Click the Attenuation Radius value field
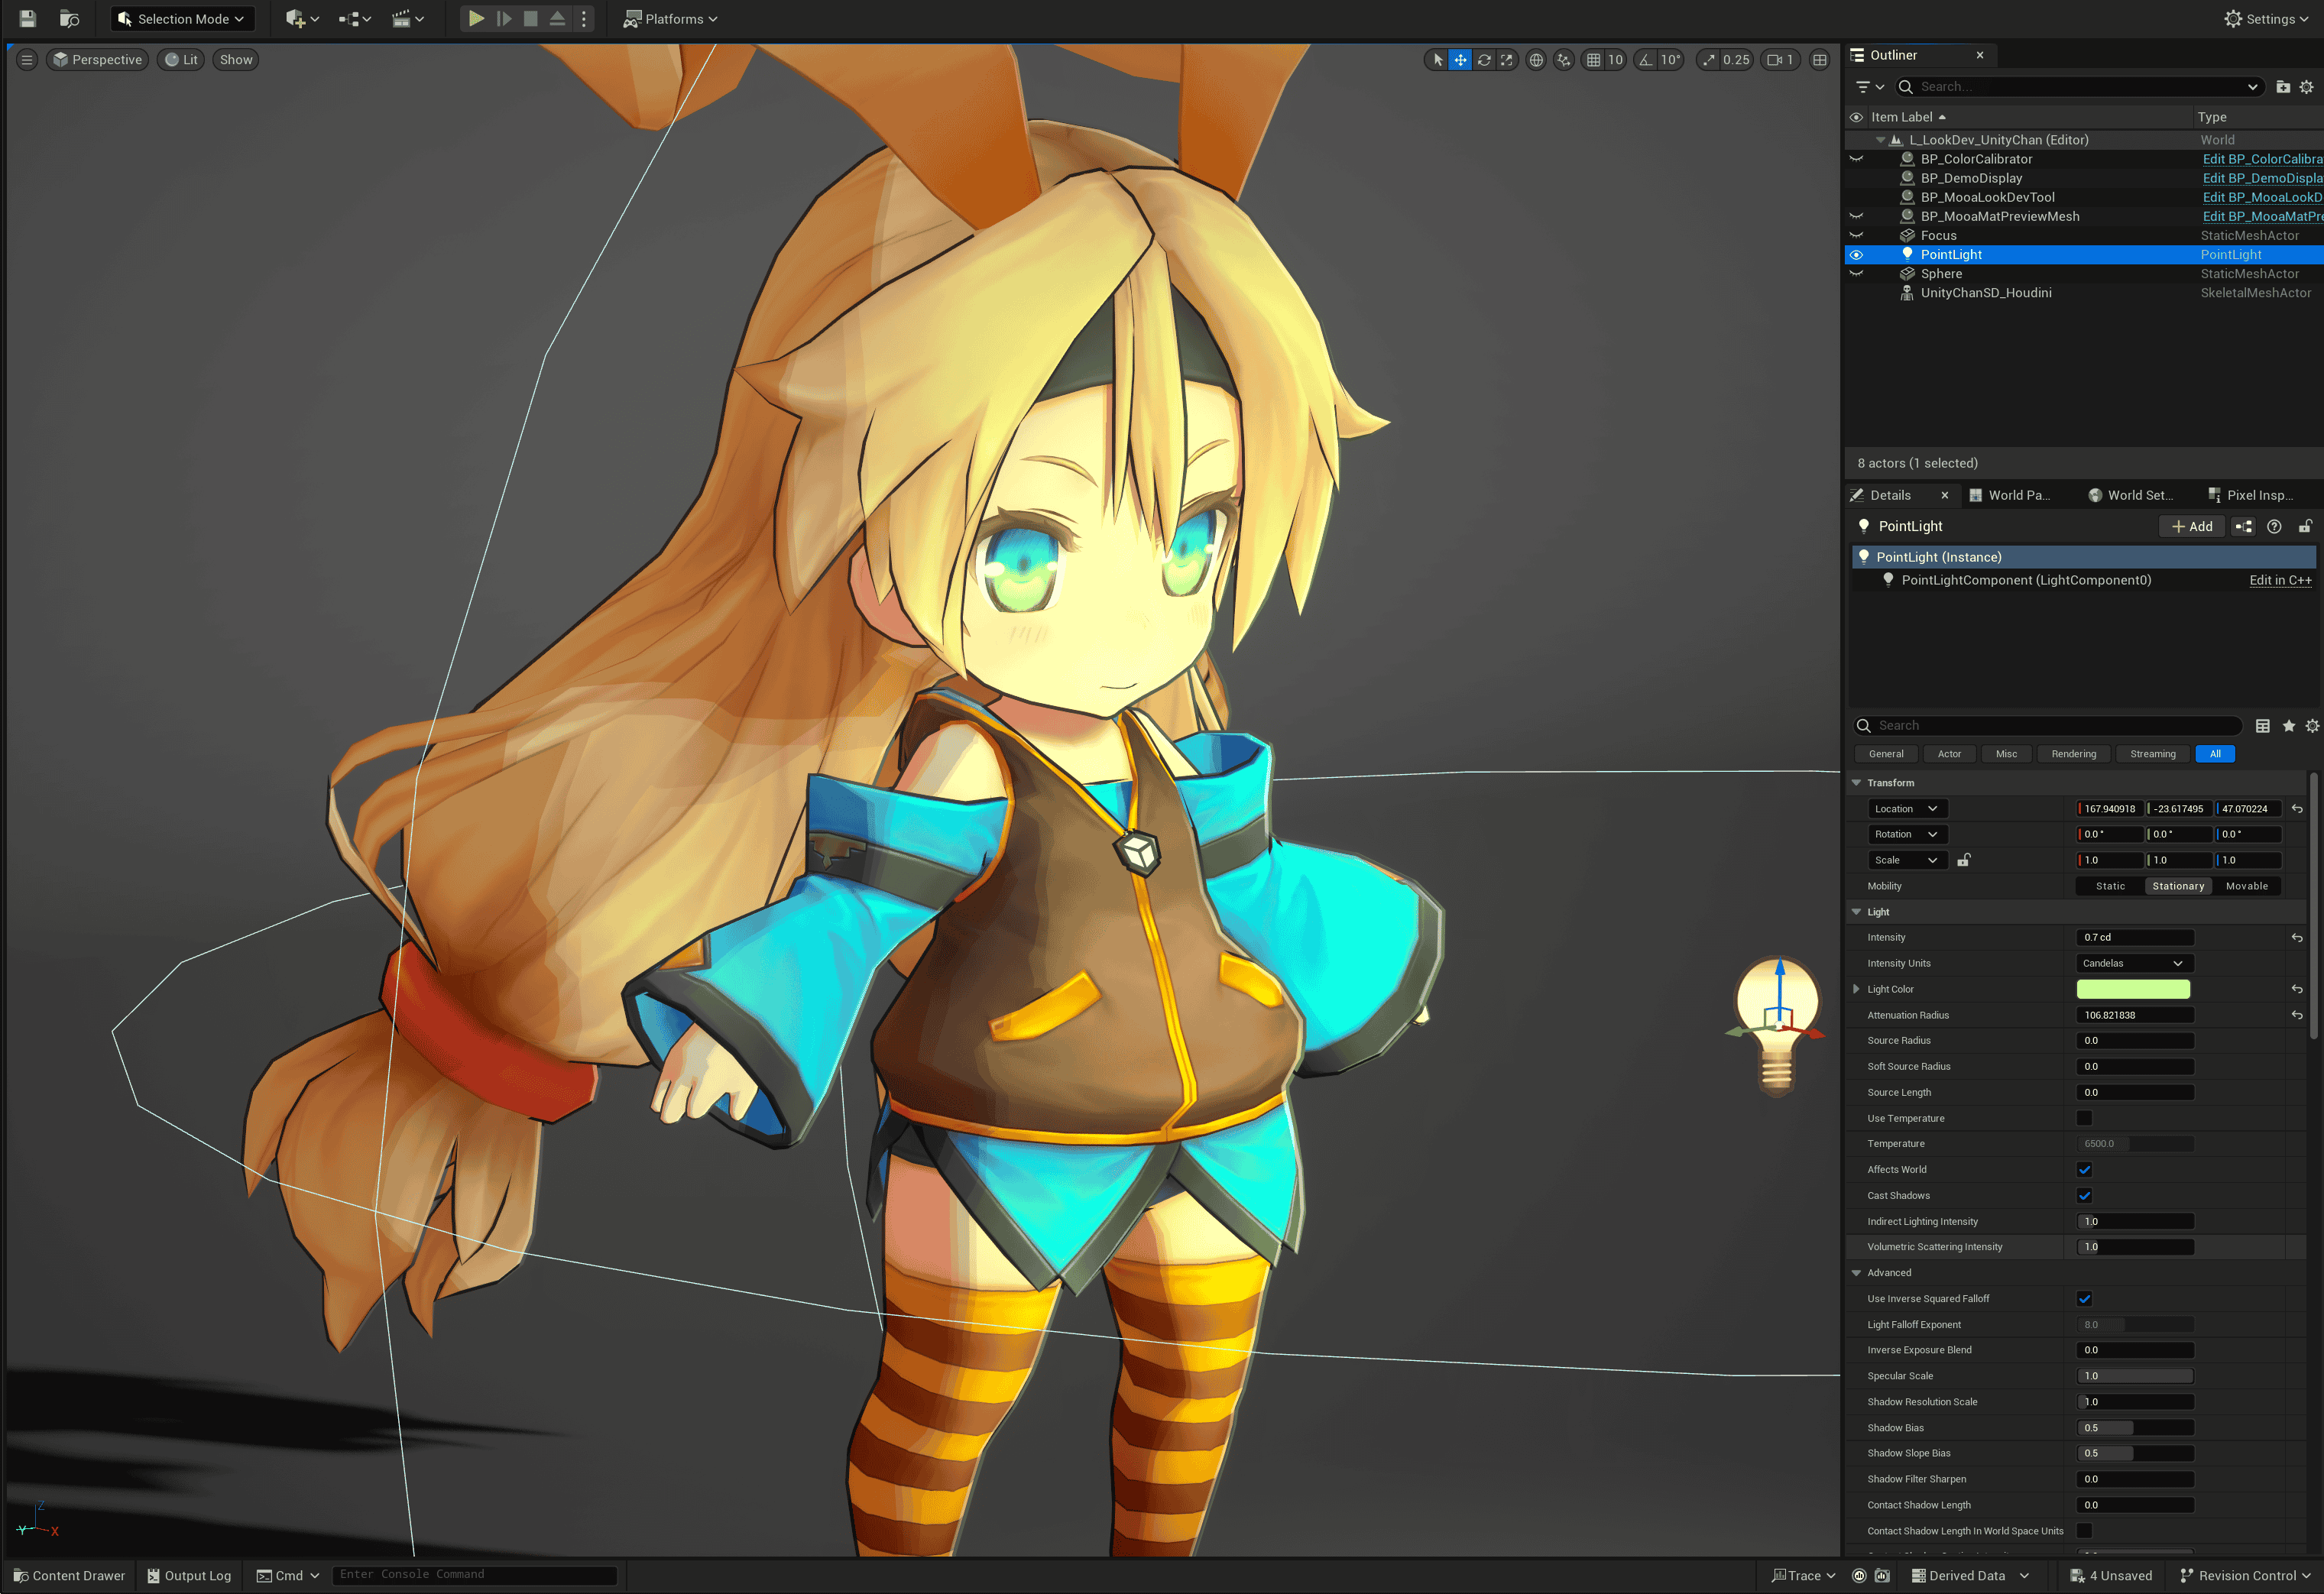This screenshot has height=1594, width=2324. (2135, 1015)
